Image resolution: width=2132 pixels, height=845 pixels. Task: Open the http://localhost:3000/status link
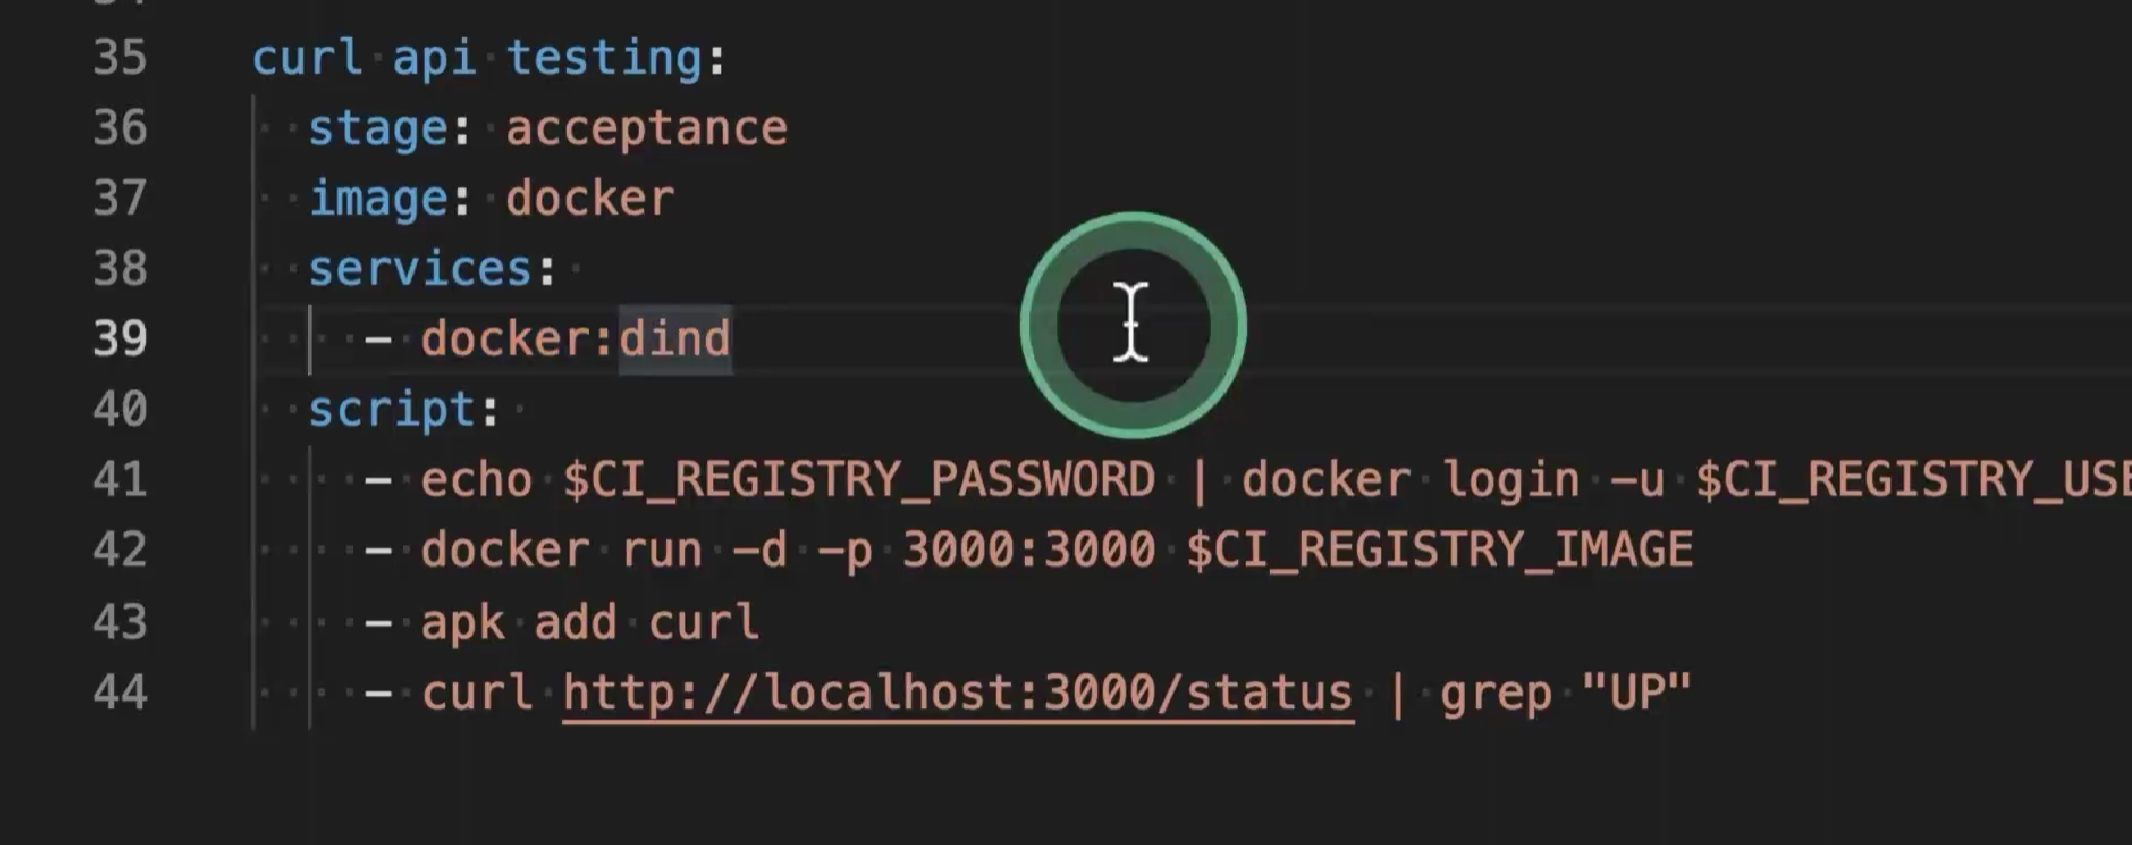pyautogui.click(x=956, y=692)
